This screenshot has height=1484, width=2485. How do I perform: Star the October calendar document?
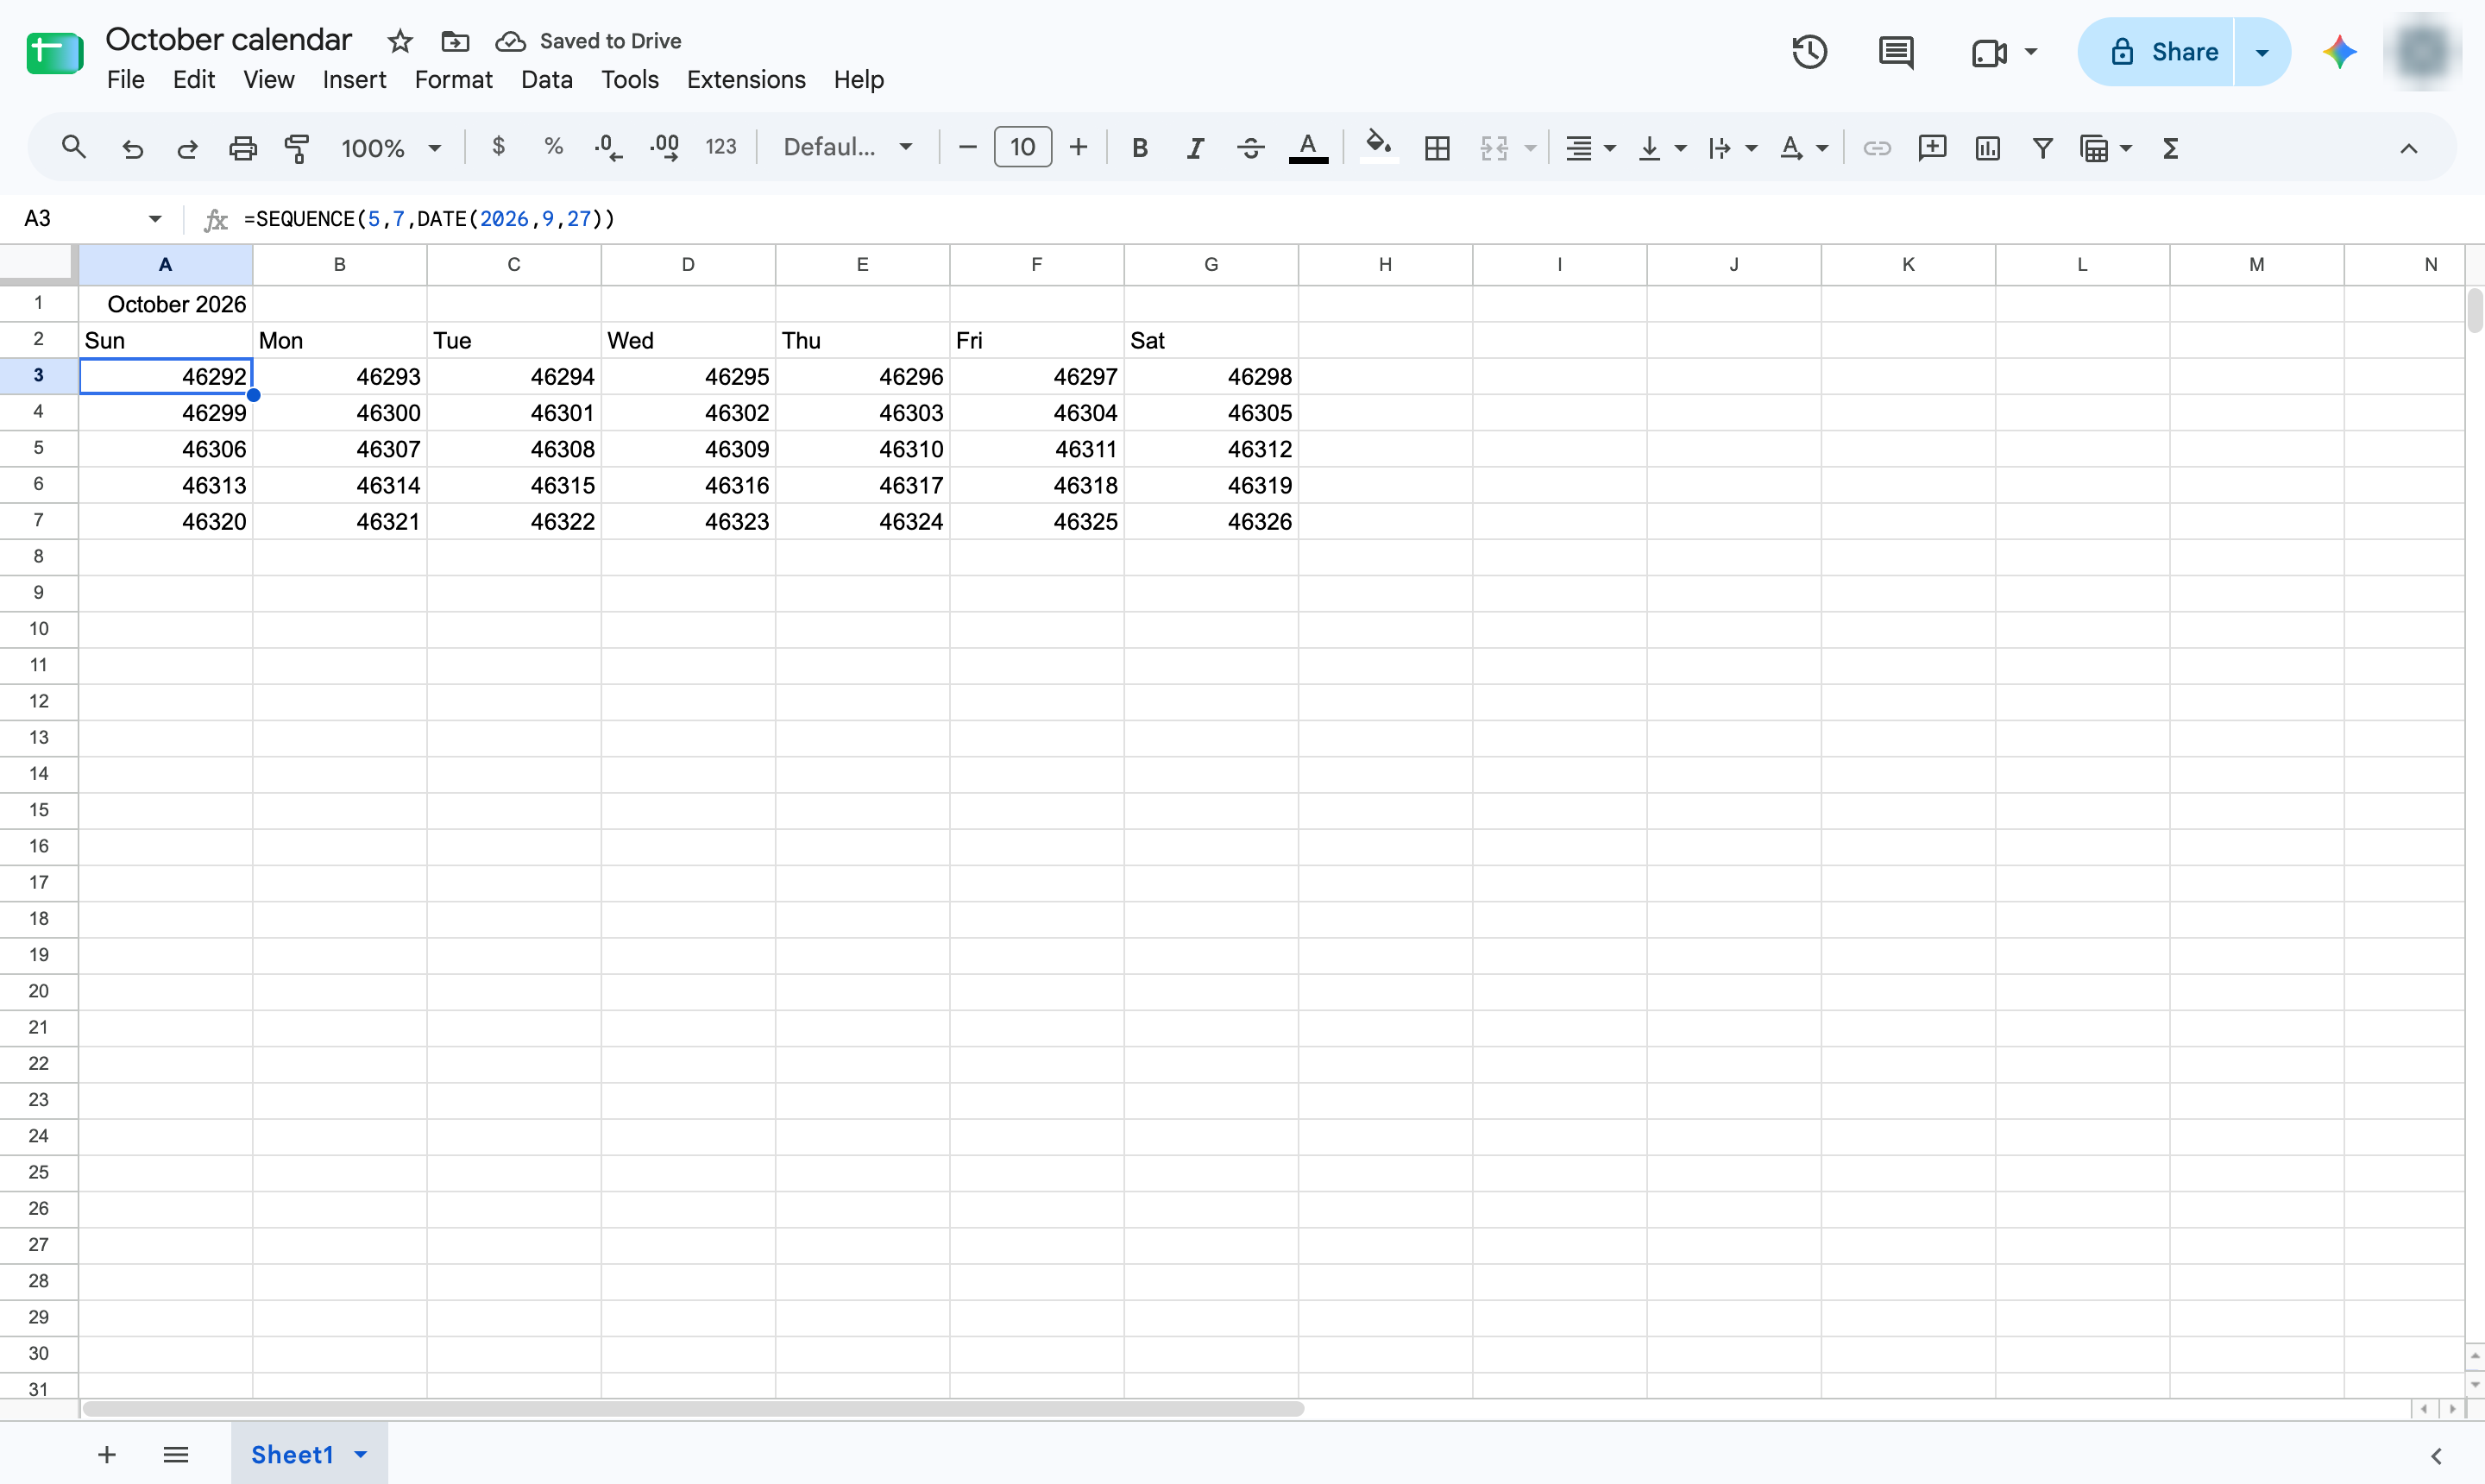(400, 41)
